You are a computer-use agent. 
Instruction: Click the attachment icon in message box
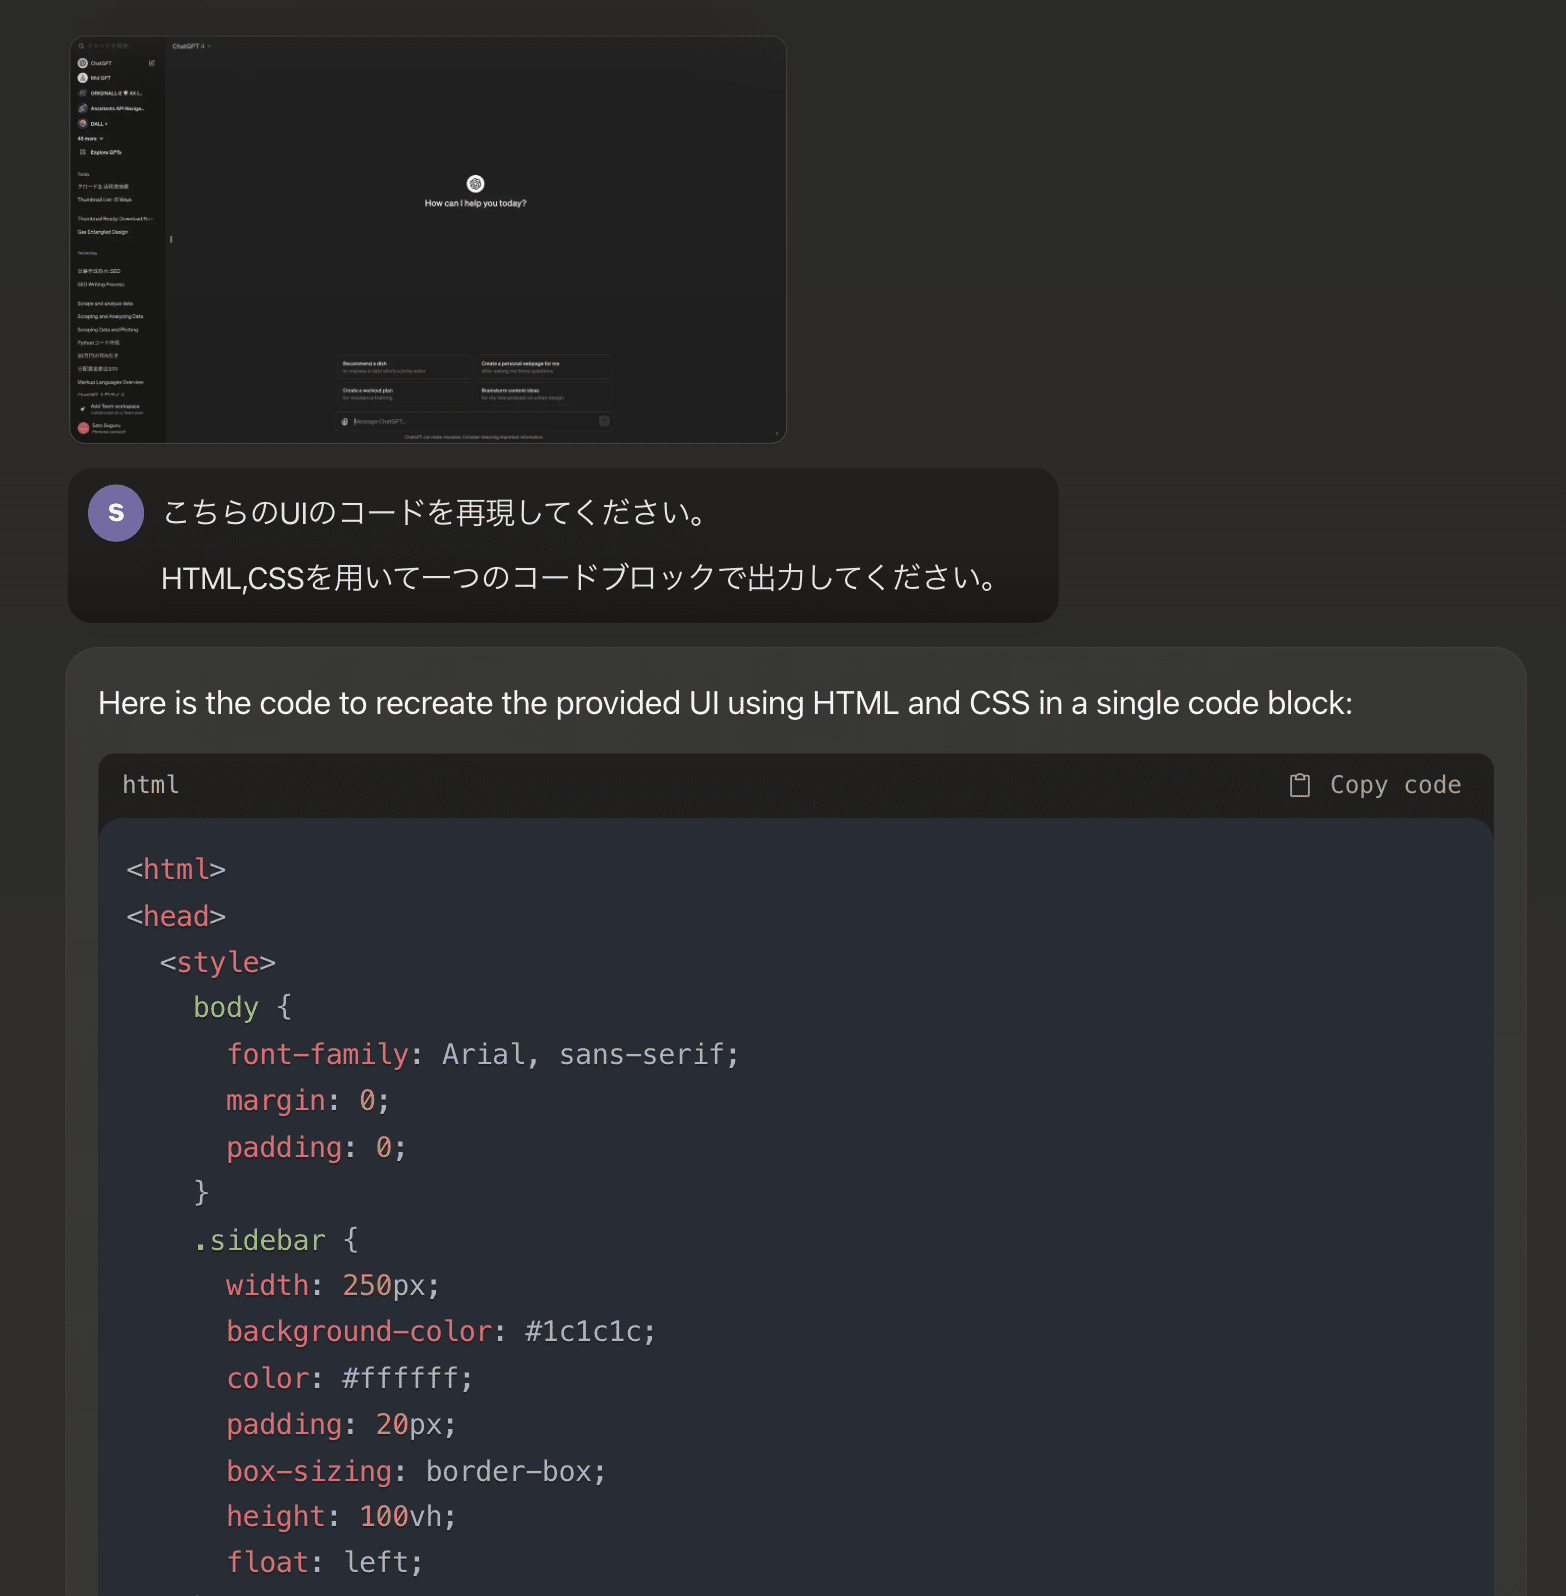tap(345, 421)
